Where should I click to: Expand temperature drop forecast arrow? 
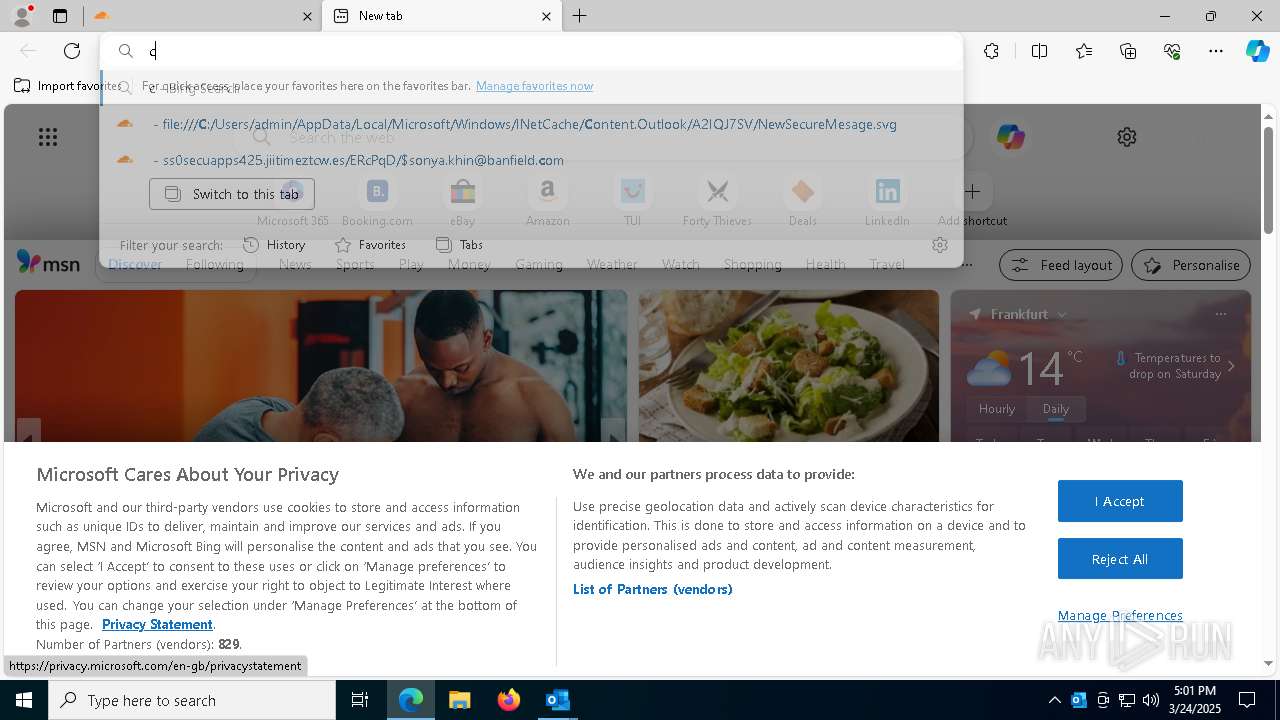tap(1231, 366)
